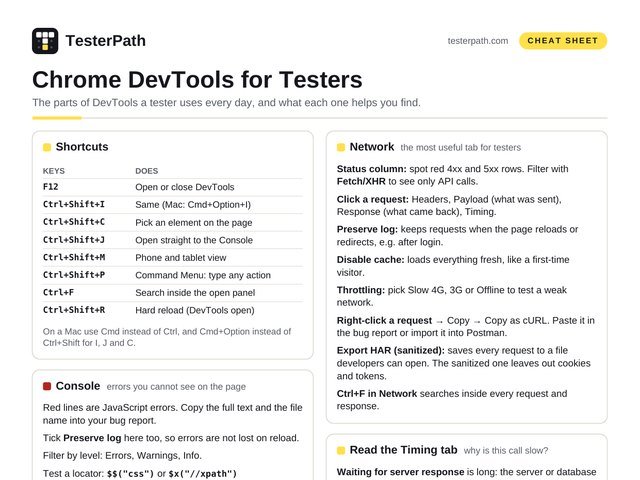640x480 pixels.
Task: Click Filter by level: Errors, Warnings line
Action: tap(122, 456)
